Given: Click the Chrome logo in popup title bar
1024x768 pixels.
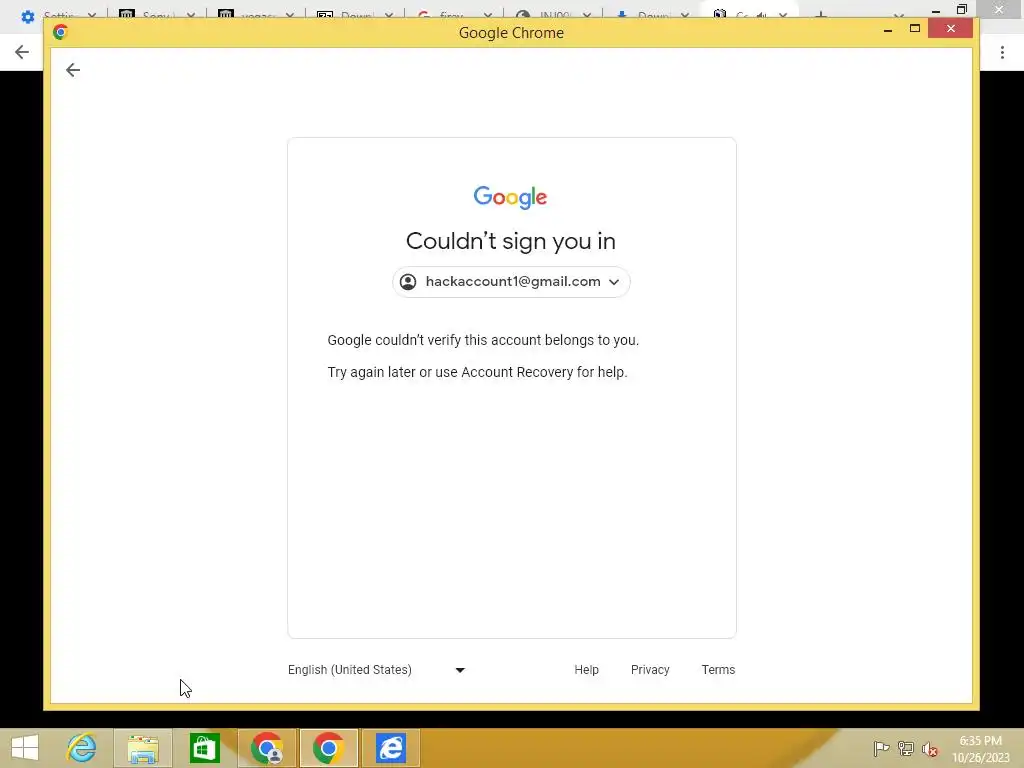Looking at the screenshot, I should pyautogui.click(x=60, y=32).
